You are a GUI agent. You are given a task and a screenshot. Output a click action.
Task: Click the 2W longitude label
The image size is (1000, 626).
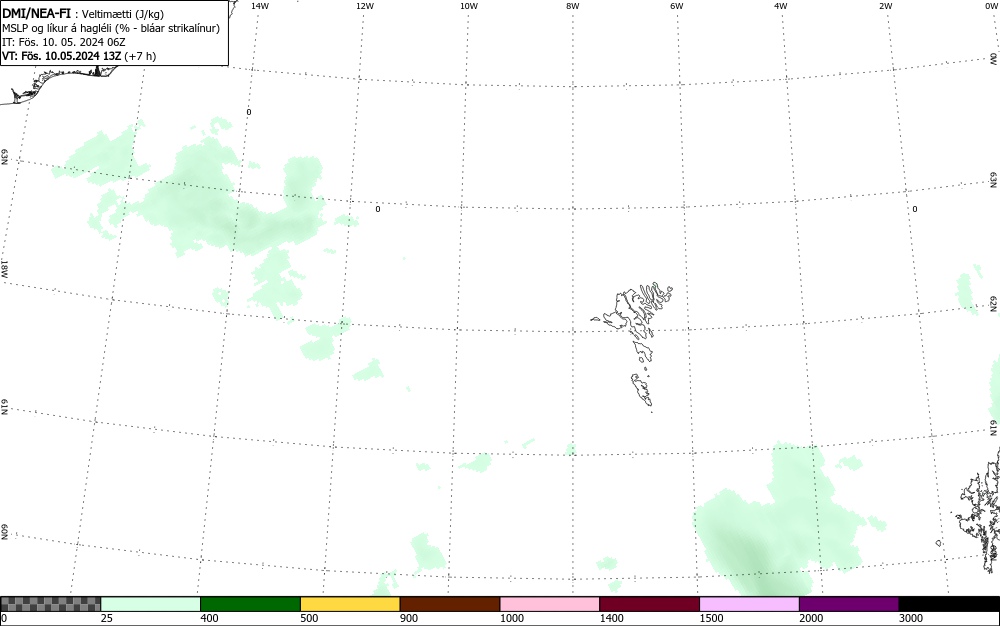point(885,6)
